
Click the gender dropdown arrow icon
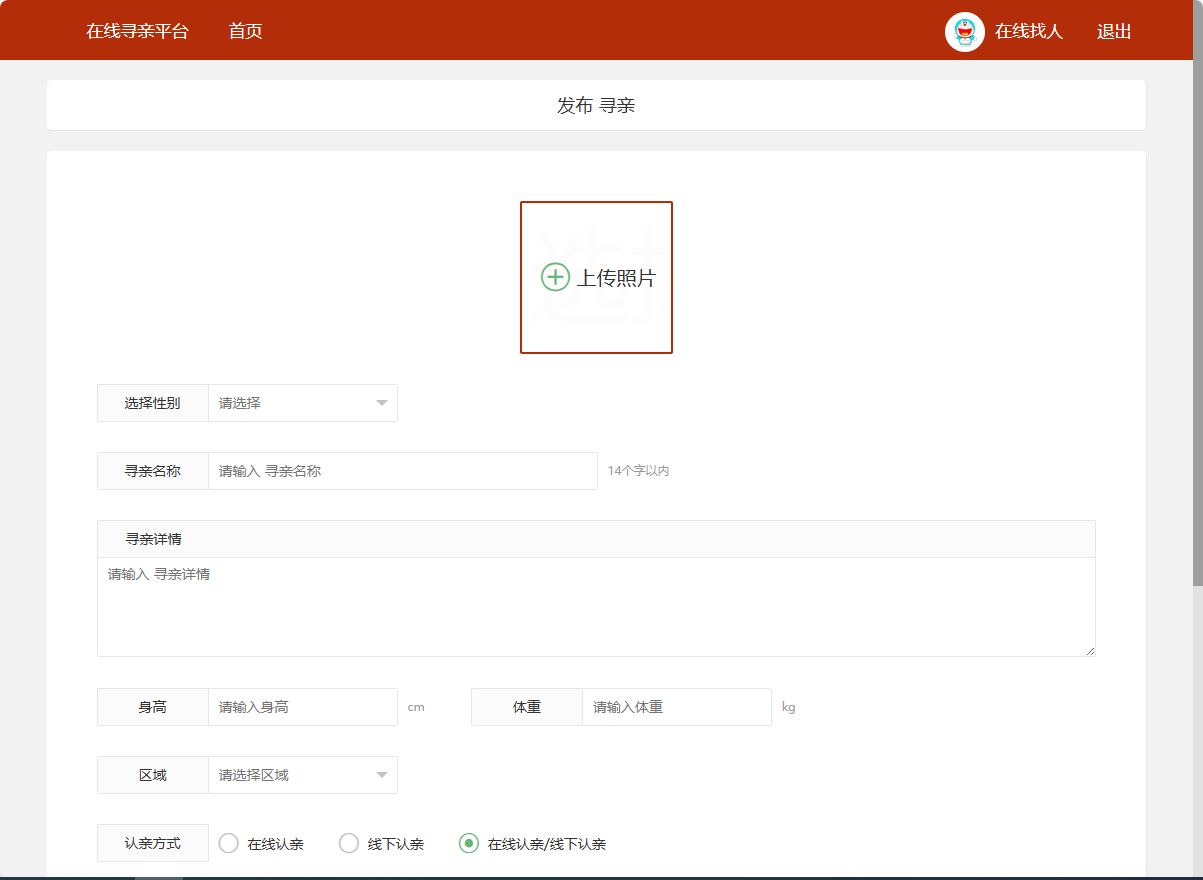click(381, 402)
